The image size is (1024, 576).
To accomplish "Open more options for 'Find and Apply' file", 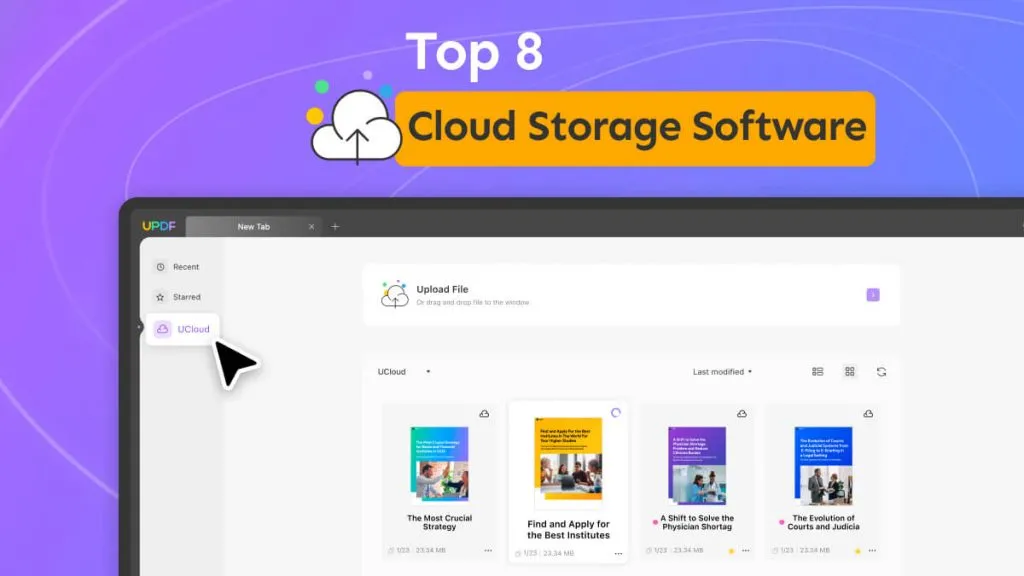I will [618, 553].
